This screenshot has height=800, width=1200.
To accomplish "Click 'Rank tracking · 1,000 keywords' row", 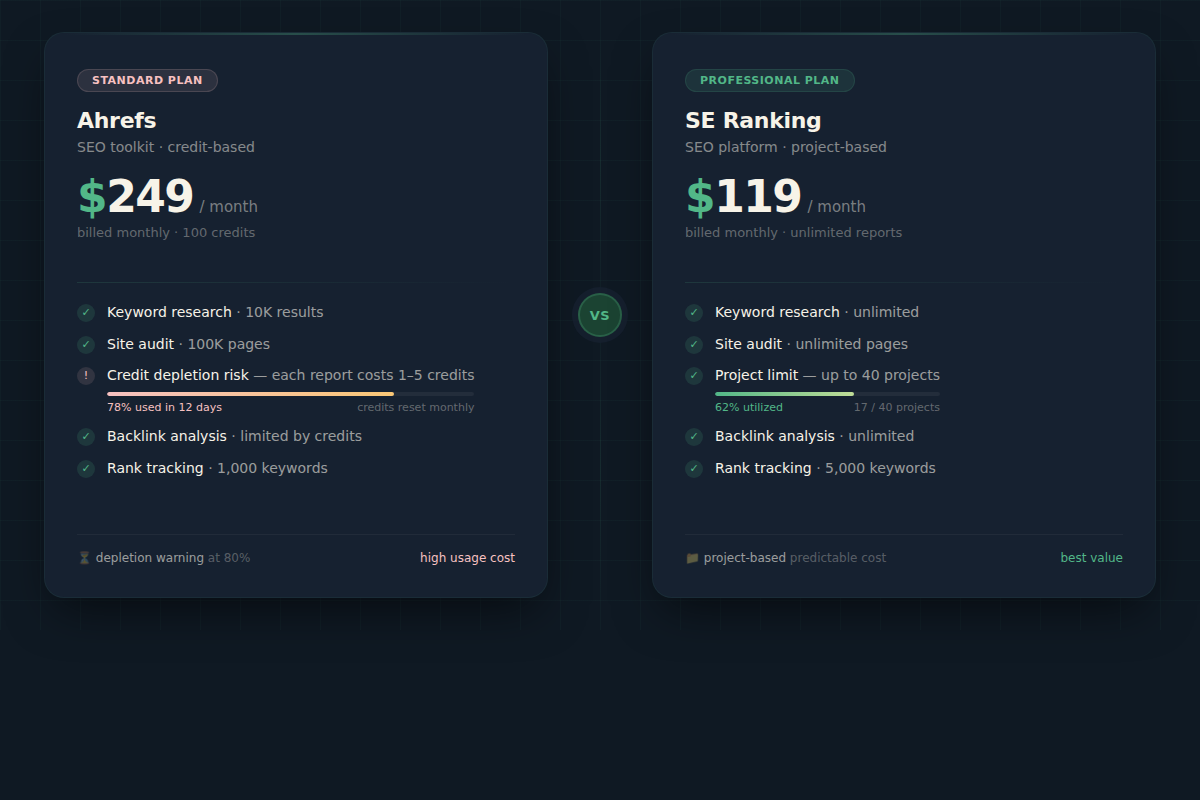I will click(217, 468).
